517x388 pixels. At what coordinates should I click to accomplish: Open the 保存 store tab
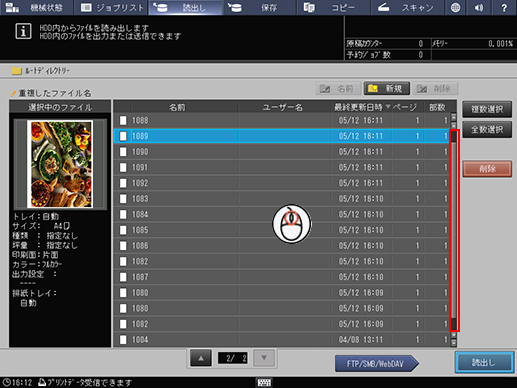pyautogui.click(x=260, y=7)
